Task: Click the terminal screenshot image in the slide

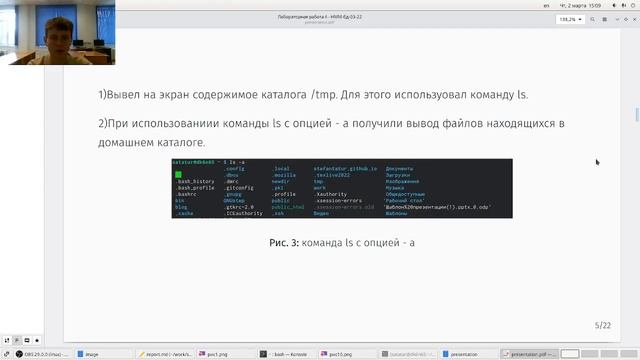Action: pos(342,188)
